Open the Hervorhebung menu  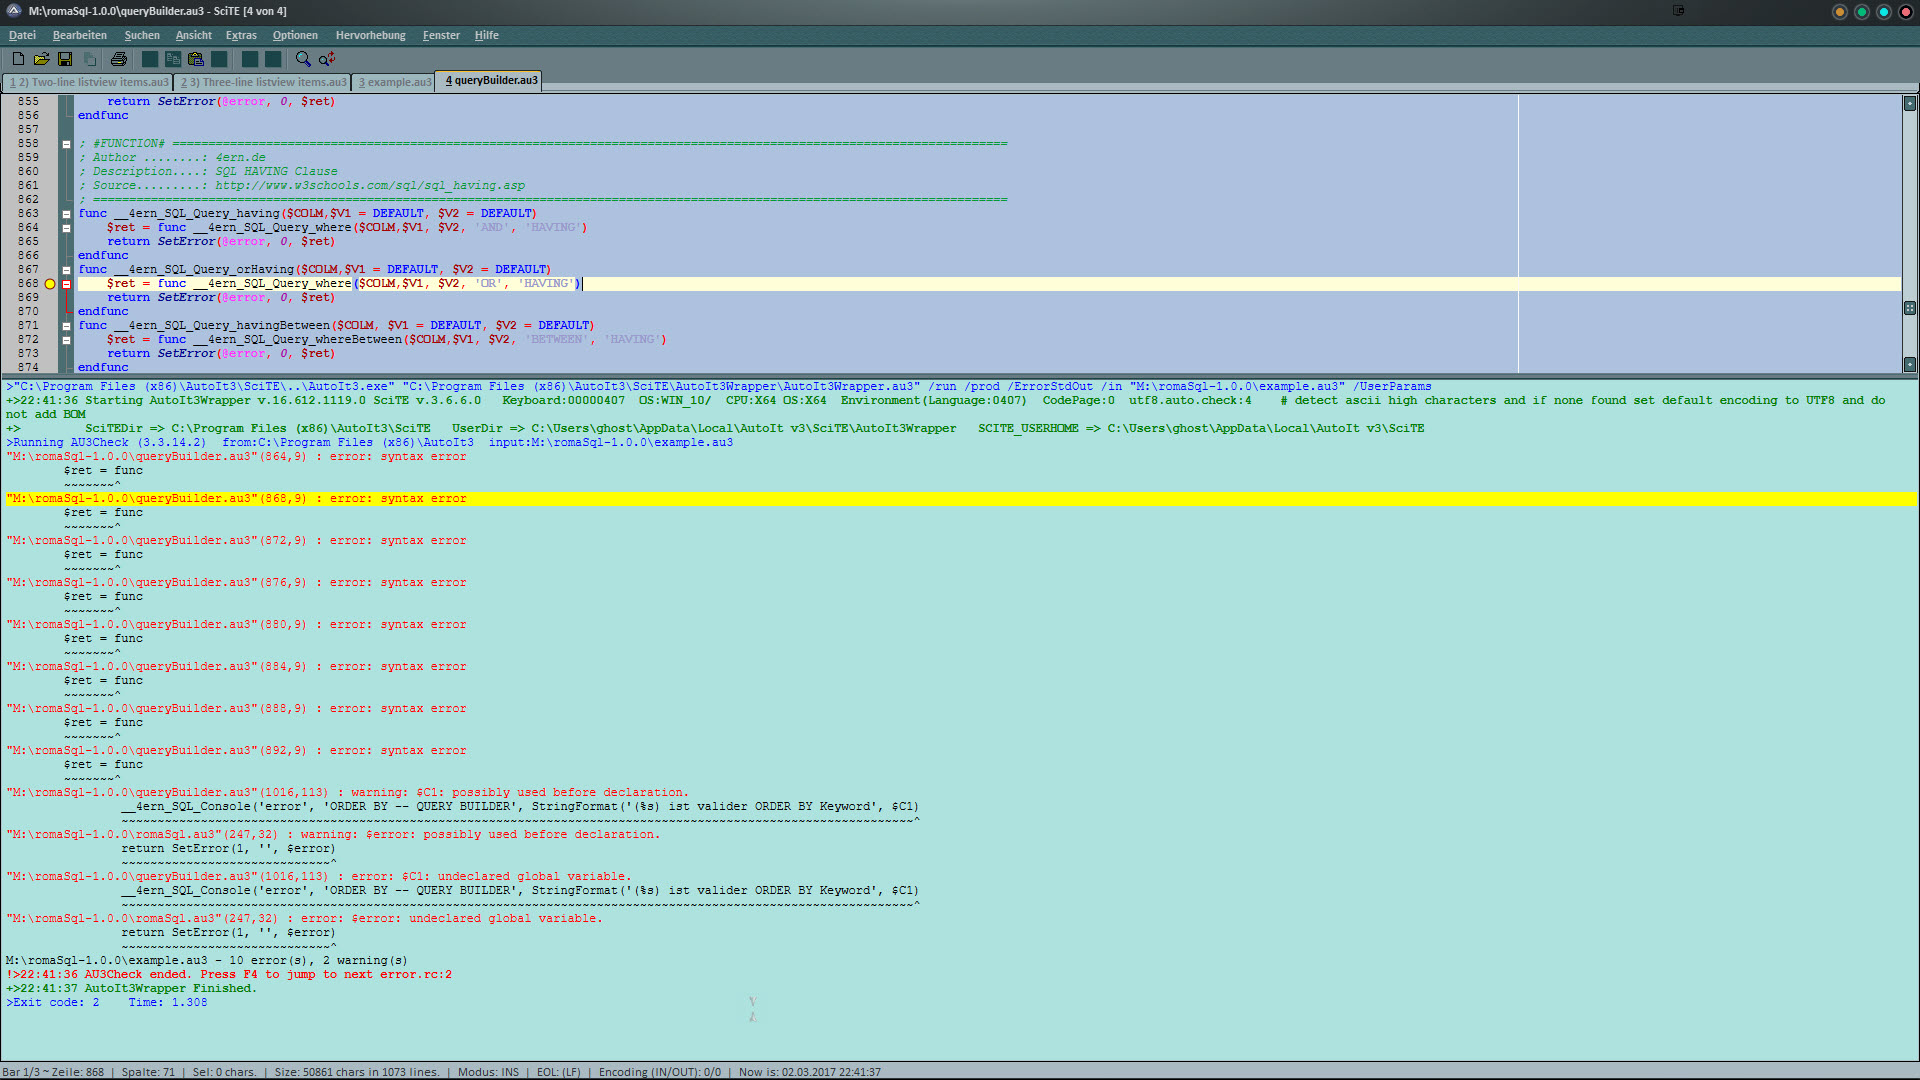370,35
